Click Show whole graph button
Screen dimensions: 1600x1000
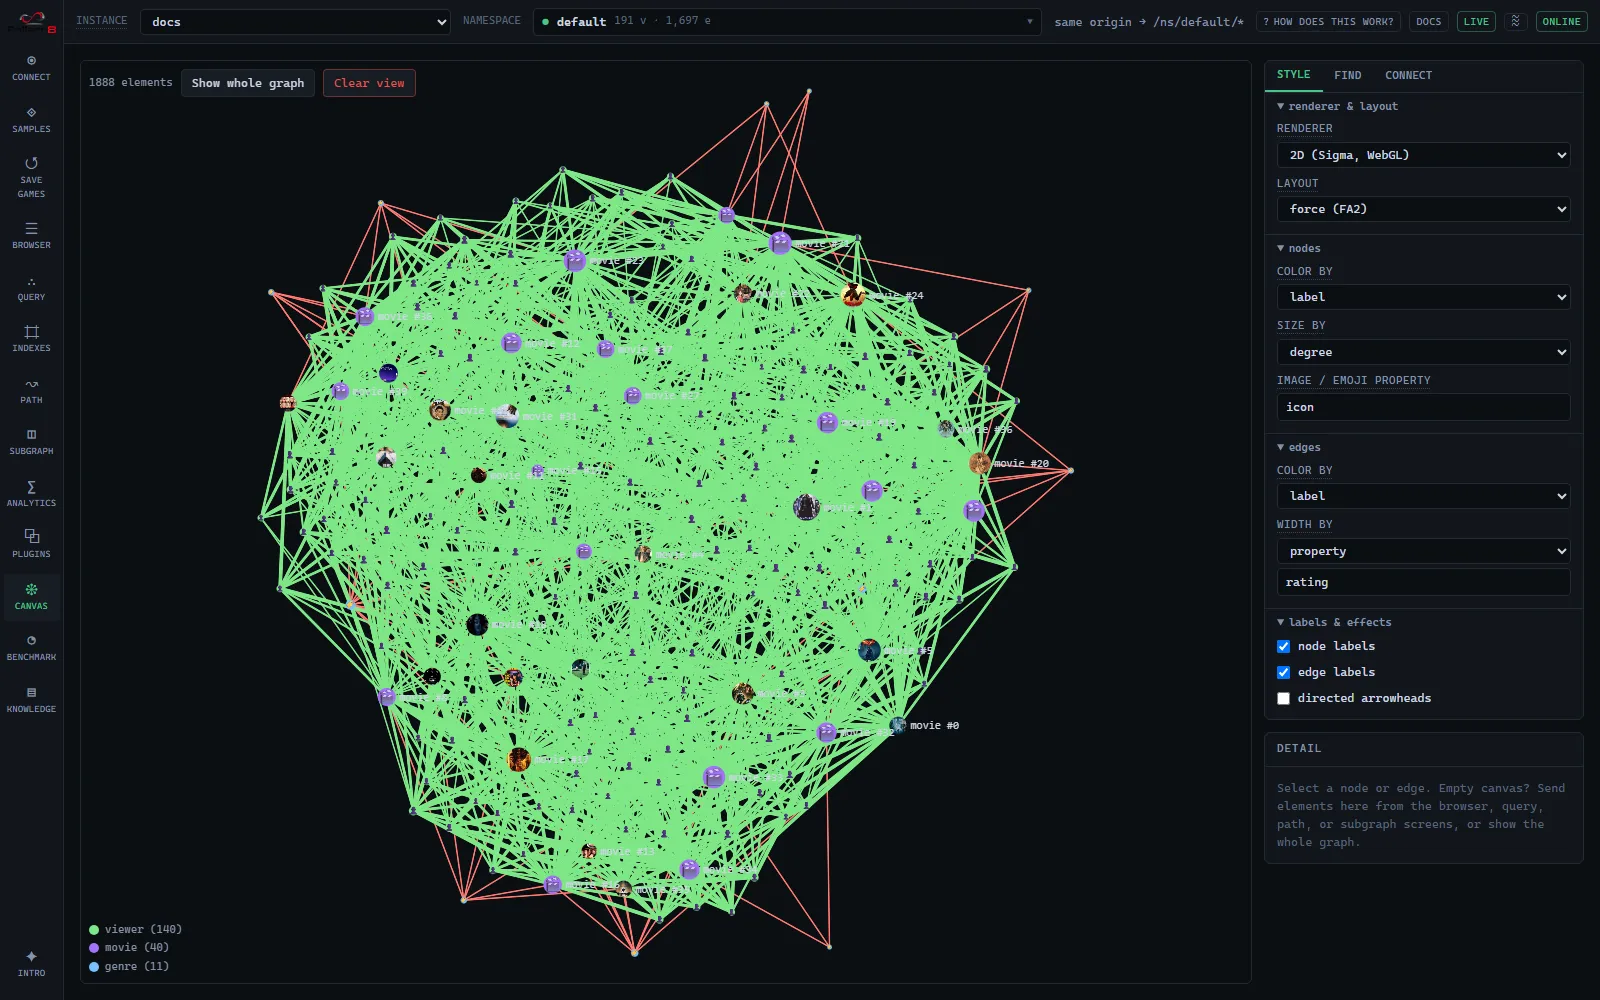click(248, 83)
